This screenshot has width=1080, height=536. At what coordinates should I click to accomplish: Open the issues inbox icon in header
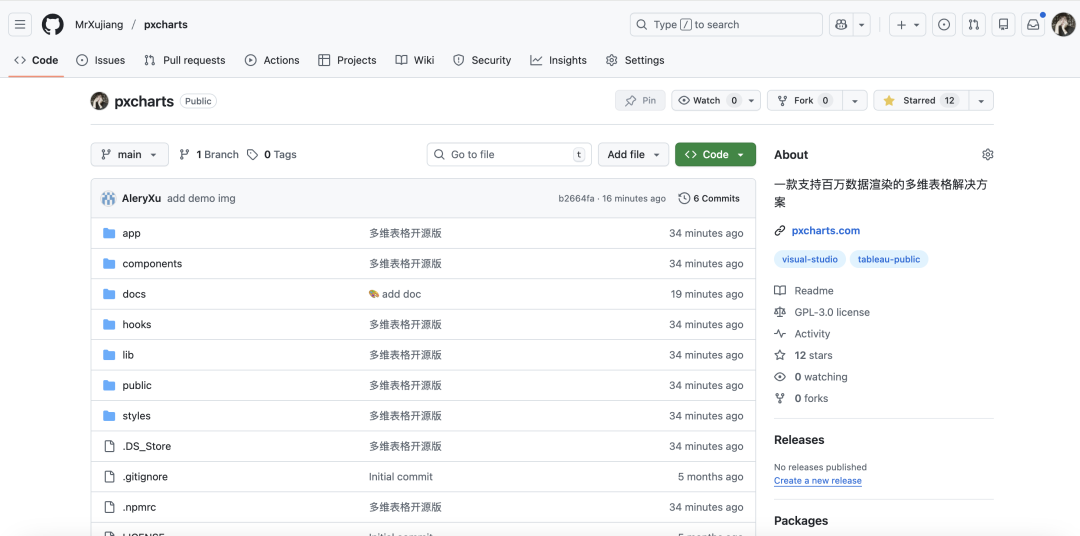point(944,25)
